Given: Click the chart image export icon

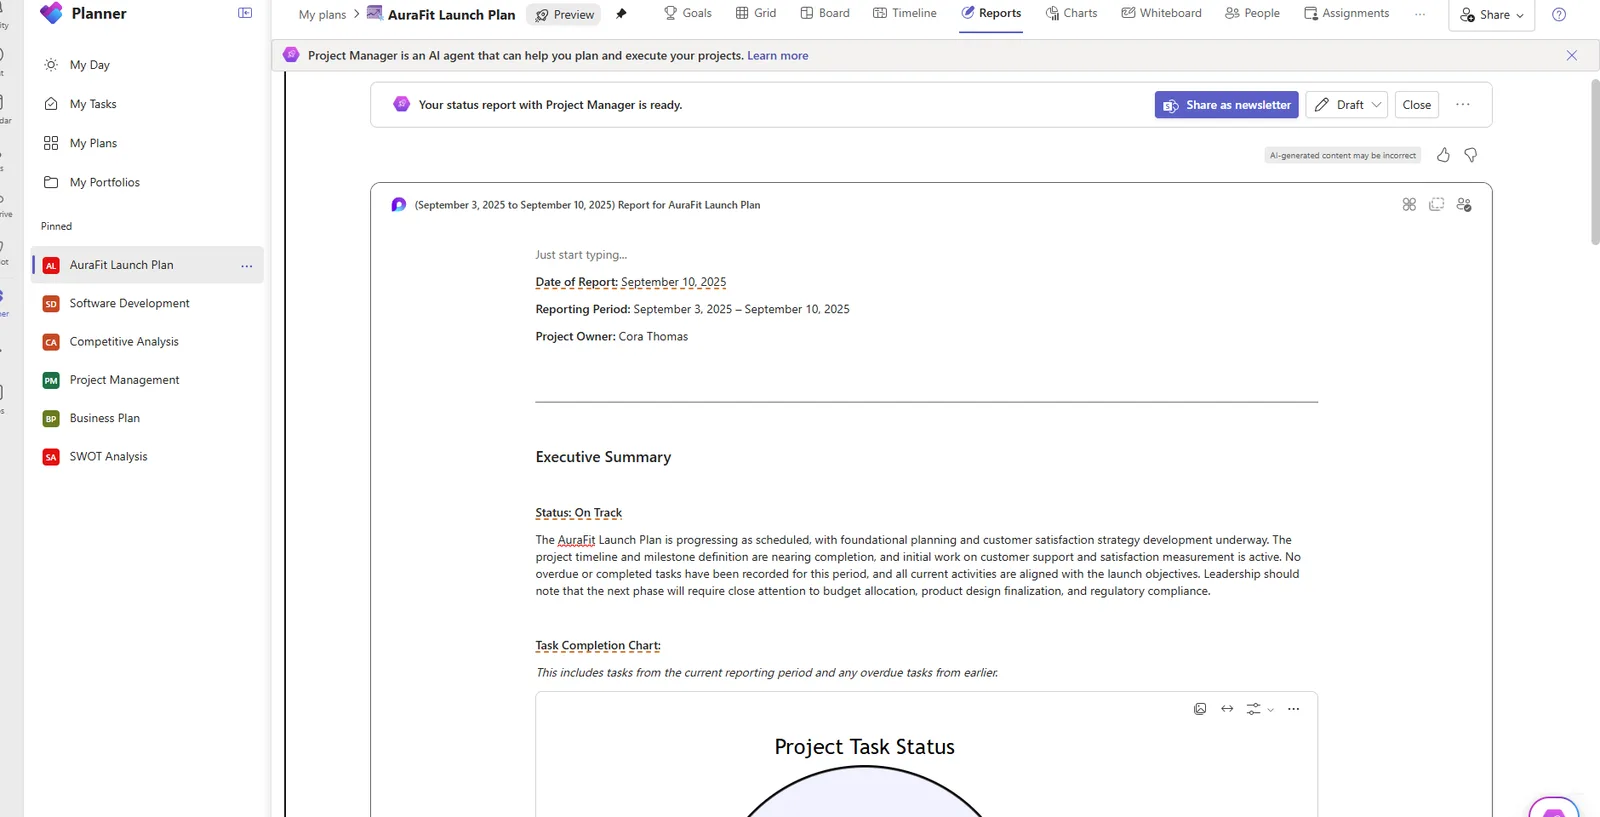Looking at the screenshot, I should pyautogui.click(x=1200, y=709).
